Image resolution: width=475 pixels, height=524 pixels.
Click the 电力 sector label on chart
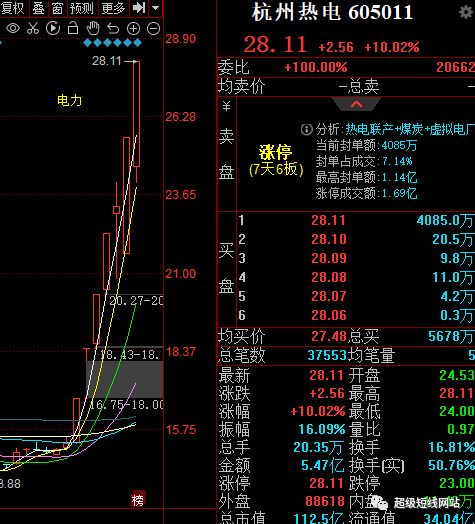[x=70, y=100]
